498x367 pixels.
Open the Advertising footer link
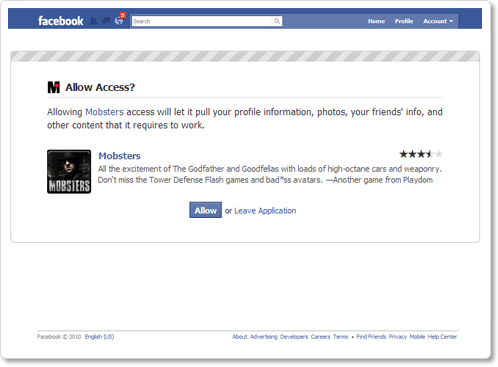click(x=264, y=337)
